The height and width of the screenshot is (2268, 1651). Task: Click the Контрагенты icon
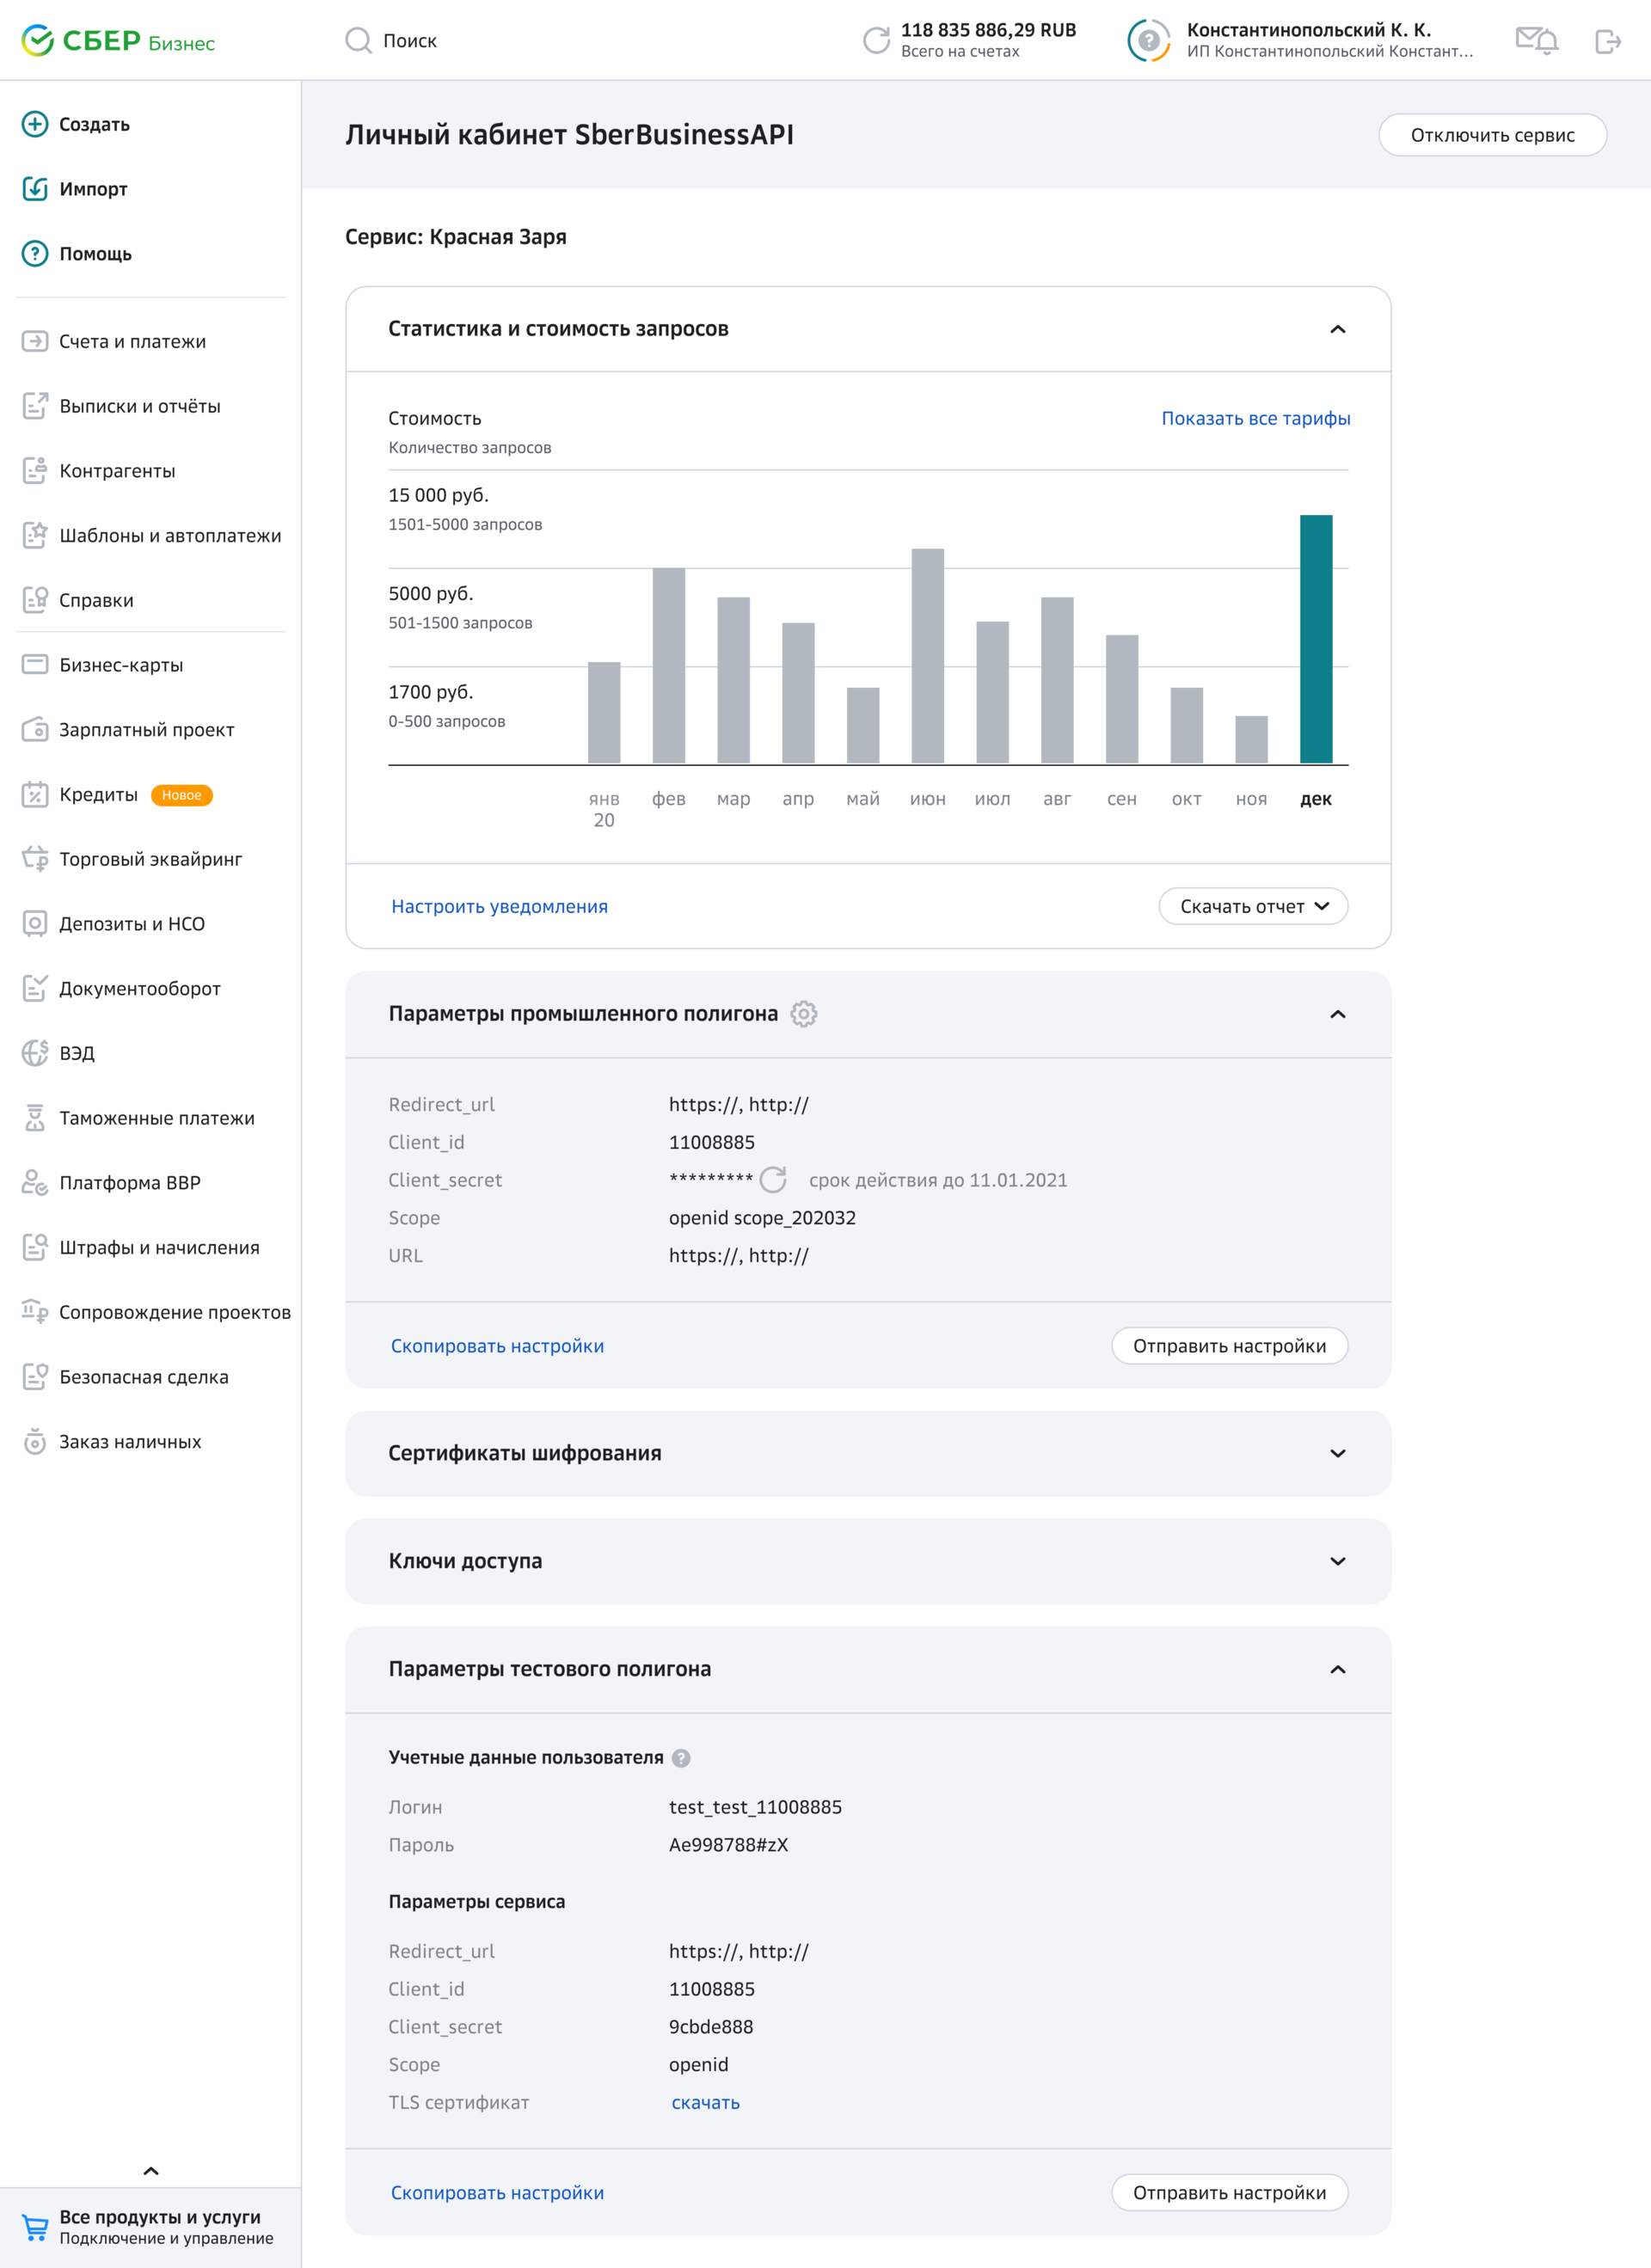click(x=35, y=471)
